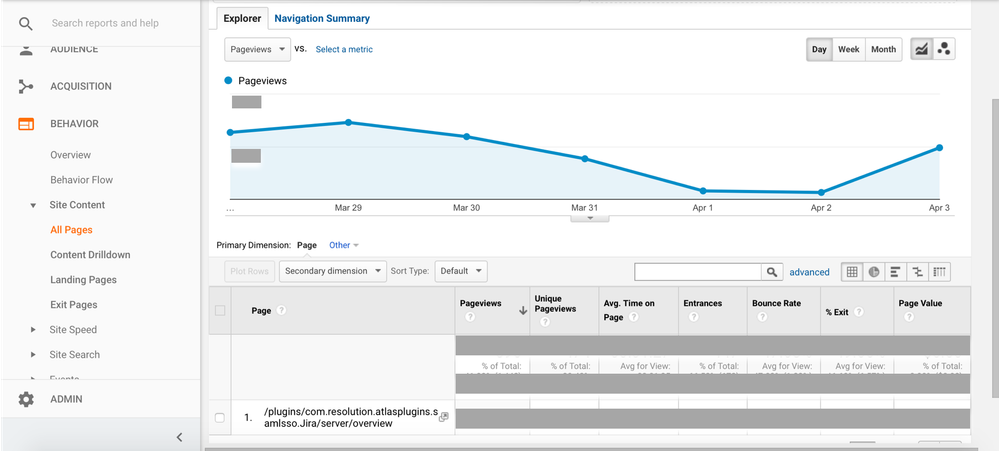Set graph granularity to Day
Screen dimensions: 999x451
tap(819, 49)
